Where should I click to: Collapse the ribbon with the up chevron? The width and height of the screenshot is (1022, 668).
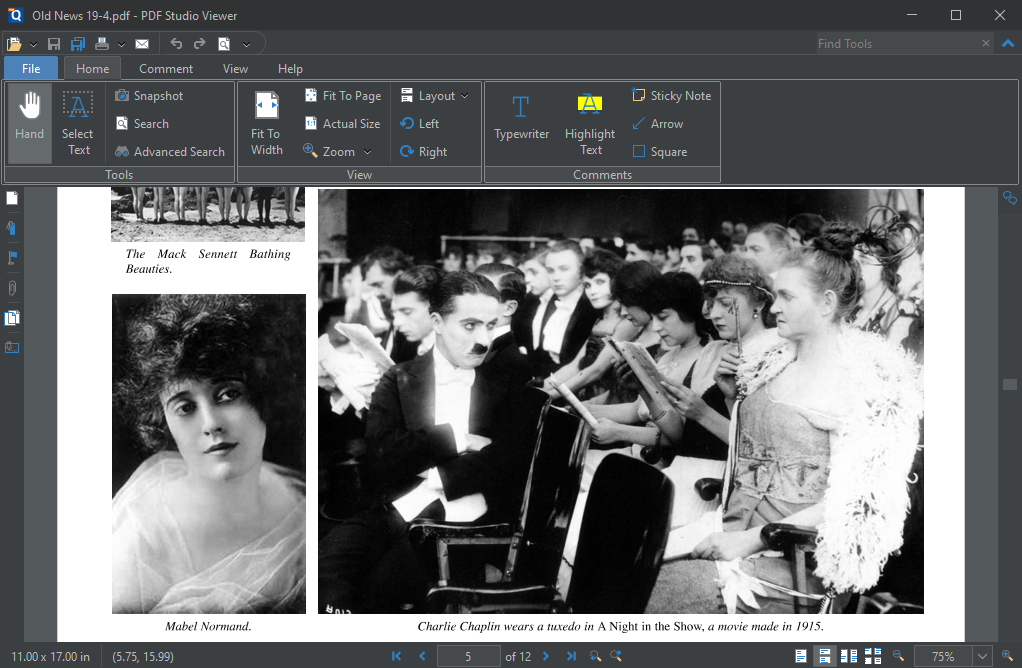(x=1008, y=44)
